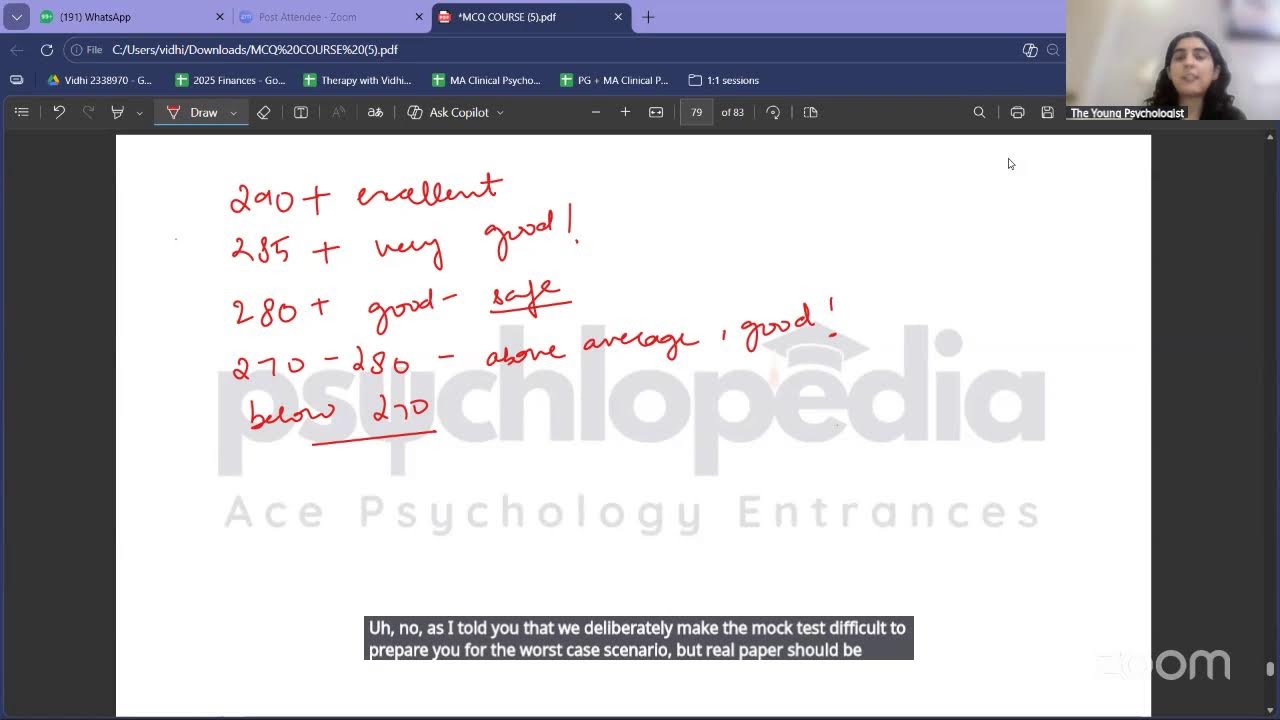This screenshot has height=720, width=1280.
Task: Open the 1:1 sessions bookmark folder
Action: (x=724, y=80)
